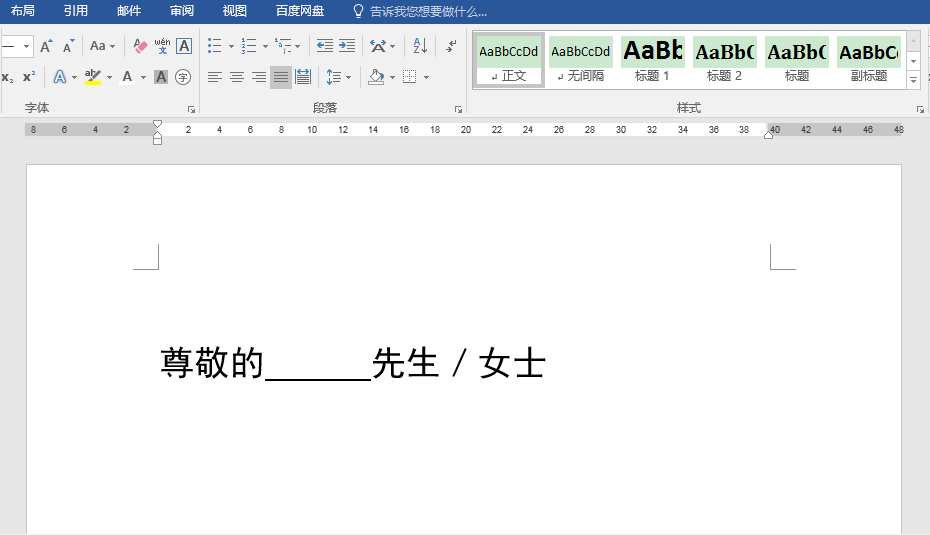This screenshot has height=535, width=930.
Task: Expand the line spacing dropdown
Action: (x=347, y=77)
